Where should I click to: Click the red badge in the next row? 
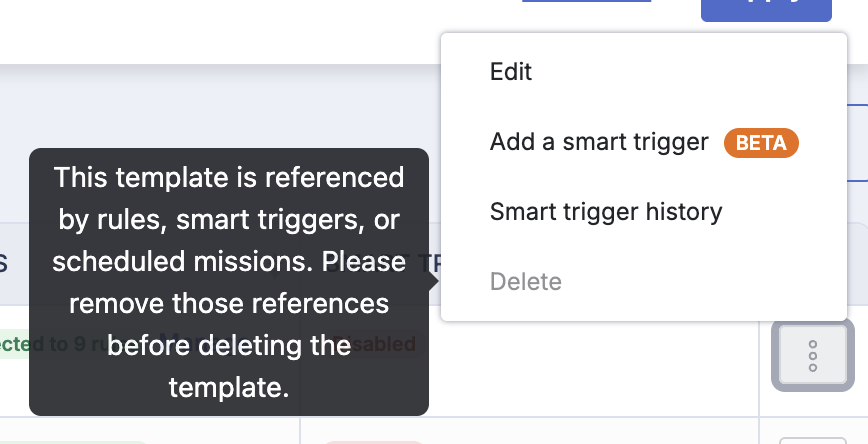pyautogui.click(x=374, y=442)
